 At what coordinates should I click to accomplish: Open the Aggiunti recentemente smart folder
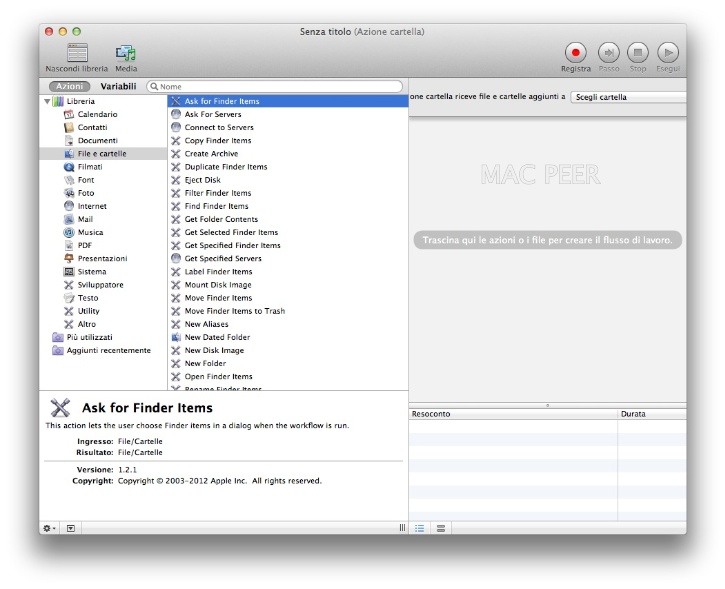point(102,350)
